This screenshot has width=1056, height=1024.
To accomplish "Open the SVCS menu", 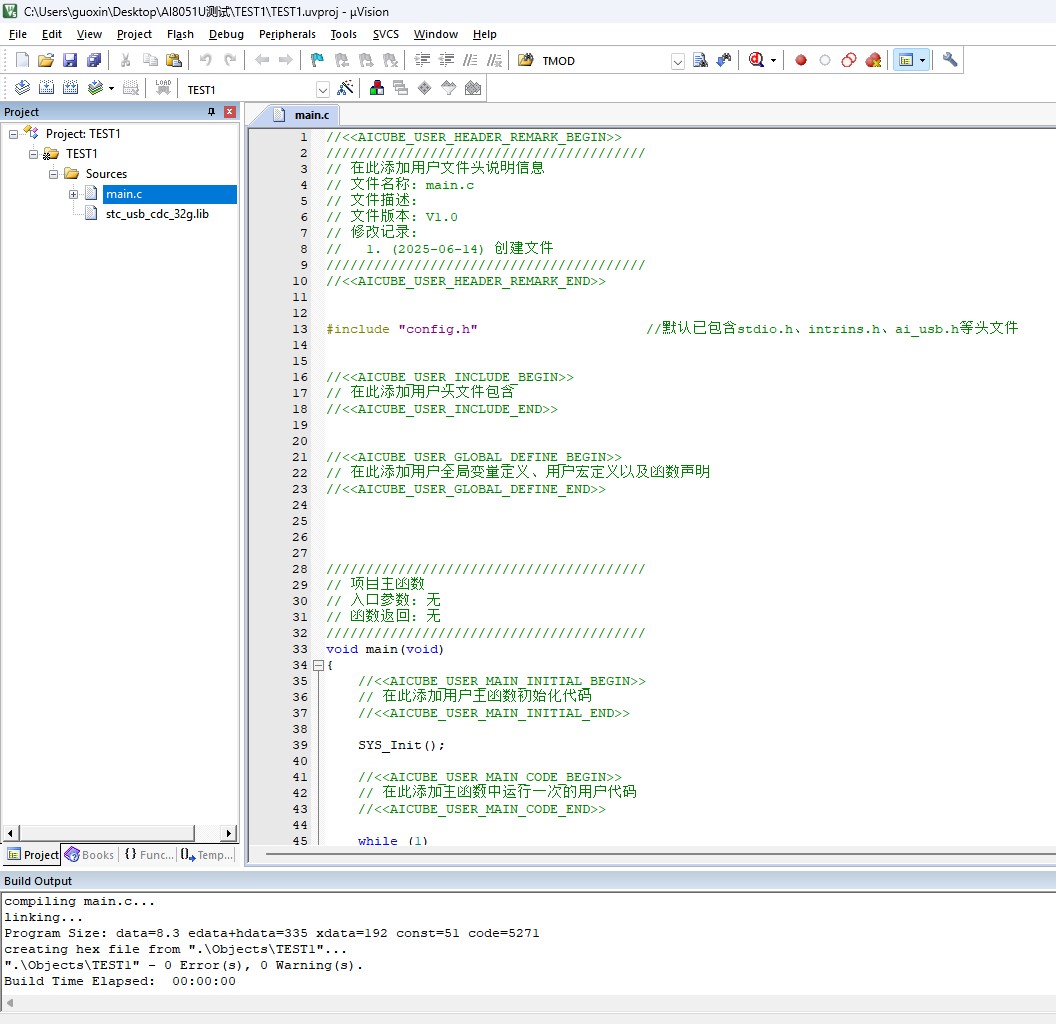I will pyautogui.click(x=386, y=34).
